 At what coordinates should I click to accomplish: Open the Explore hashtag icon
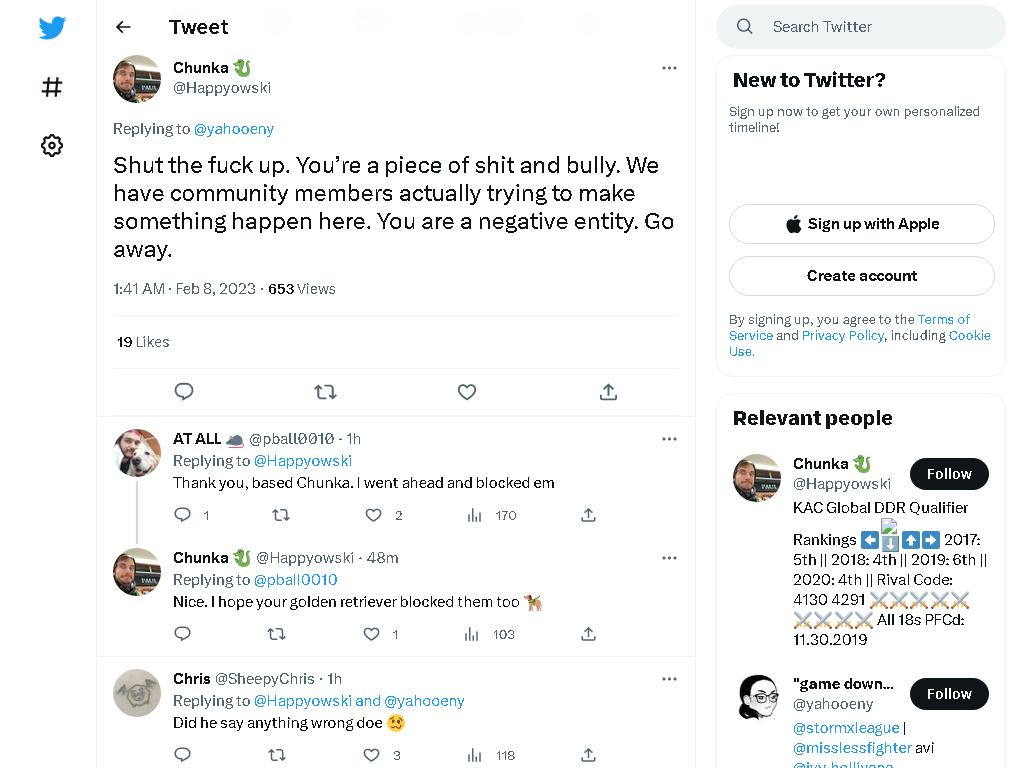coord(52,87)
